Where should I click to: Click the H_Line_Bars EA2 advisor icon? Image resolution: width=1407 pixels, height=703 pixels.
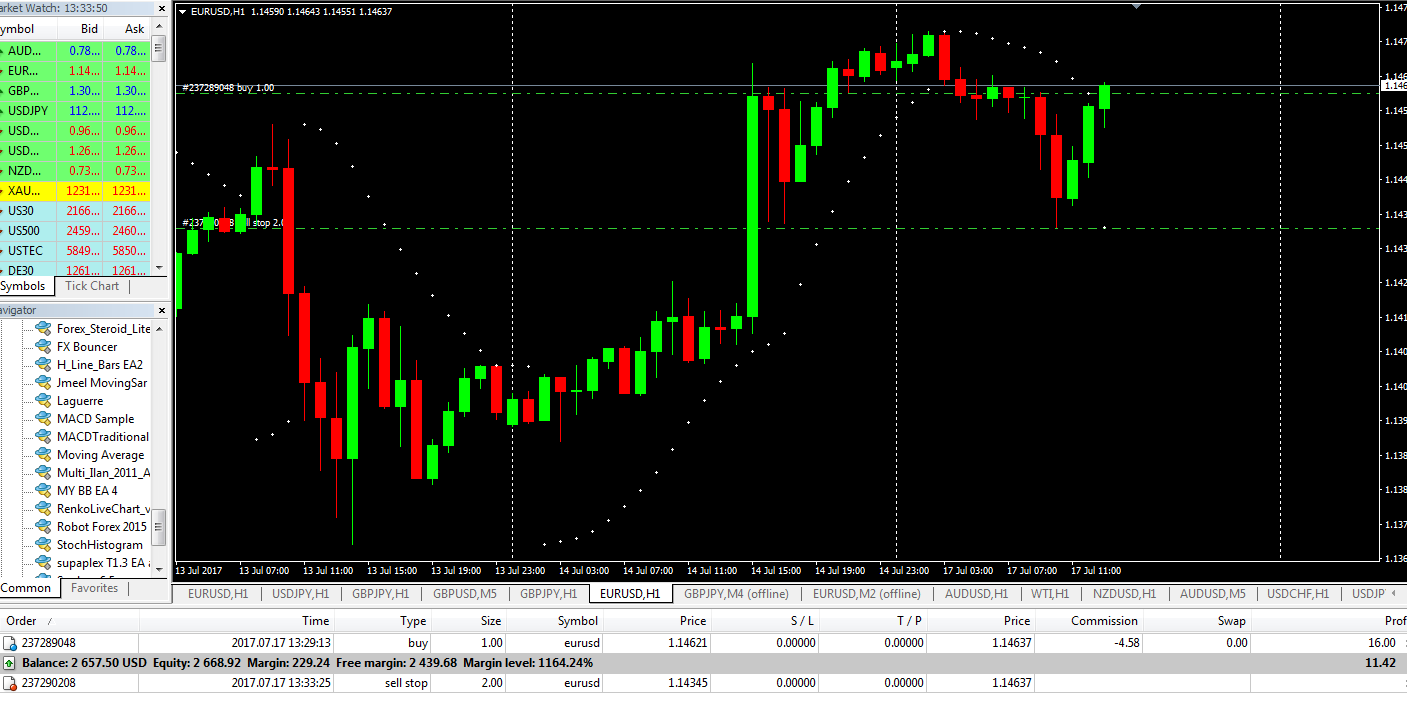pyautogui.click(x=43, y=364)
